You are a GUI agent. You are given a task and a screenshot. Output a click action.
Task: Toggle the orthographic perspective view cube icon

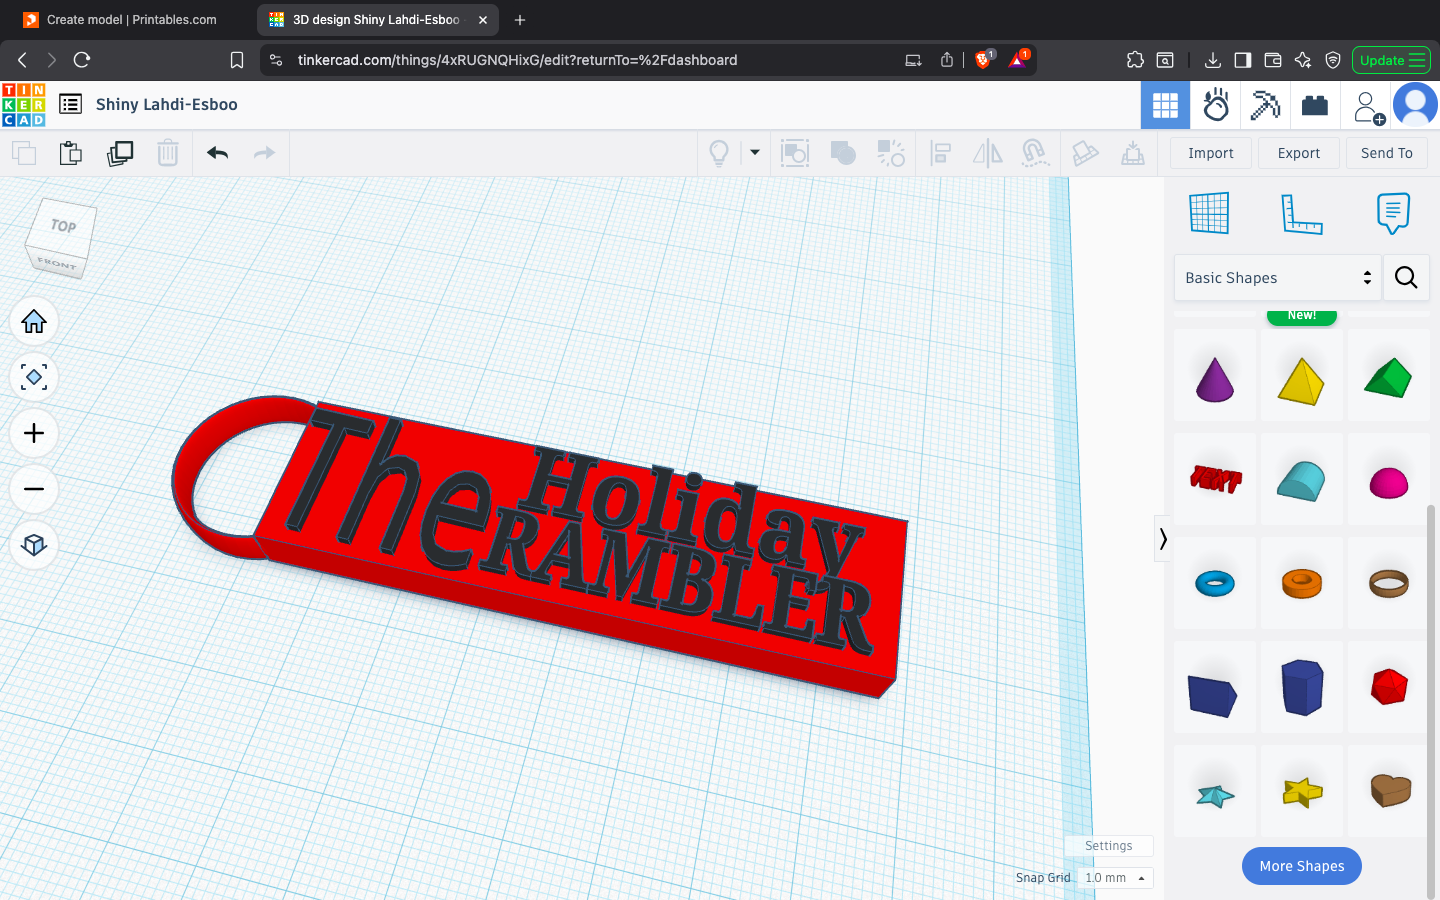click(x=34, y=545)
